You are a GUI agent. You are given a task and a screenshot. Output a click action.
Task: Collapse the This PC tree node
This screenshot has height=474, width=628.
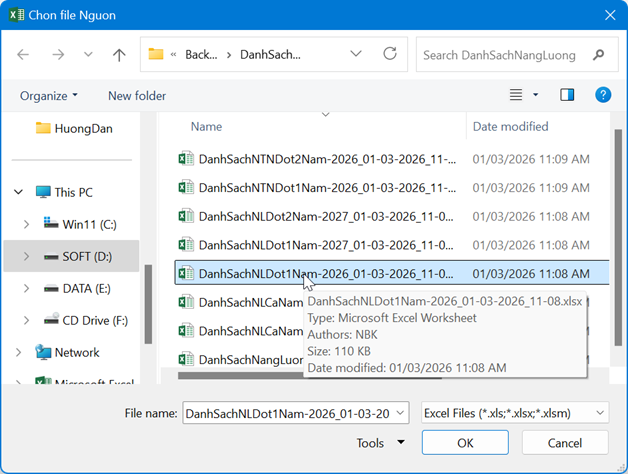[18, 192]
